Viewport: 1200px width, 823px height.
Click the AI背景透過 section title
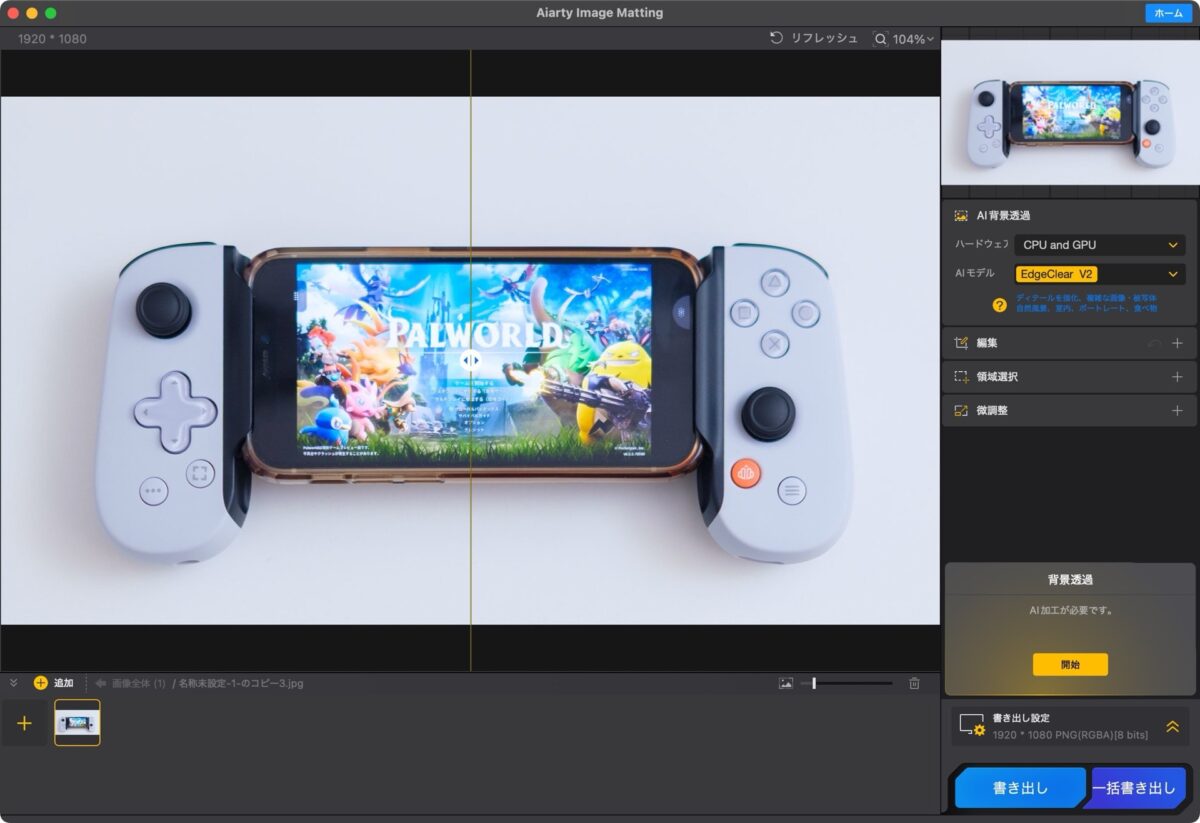[1003, 215]
